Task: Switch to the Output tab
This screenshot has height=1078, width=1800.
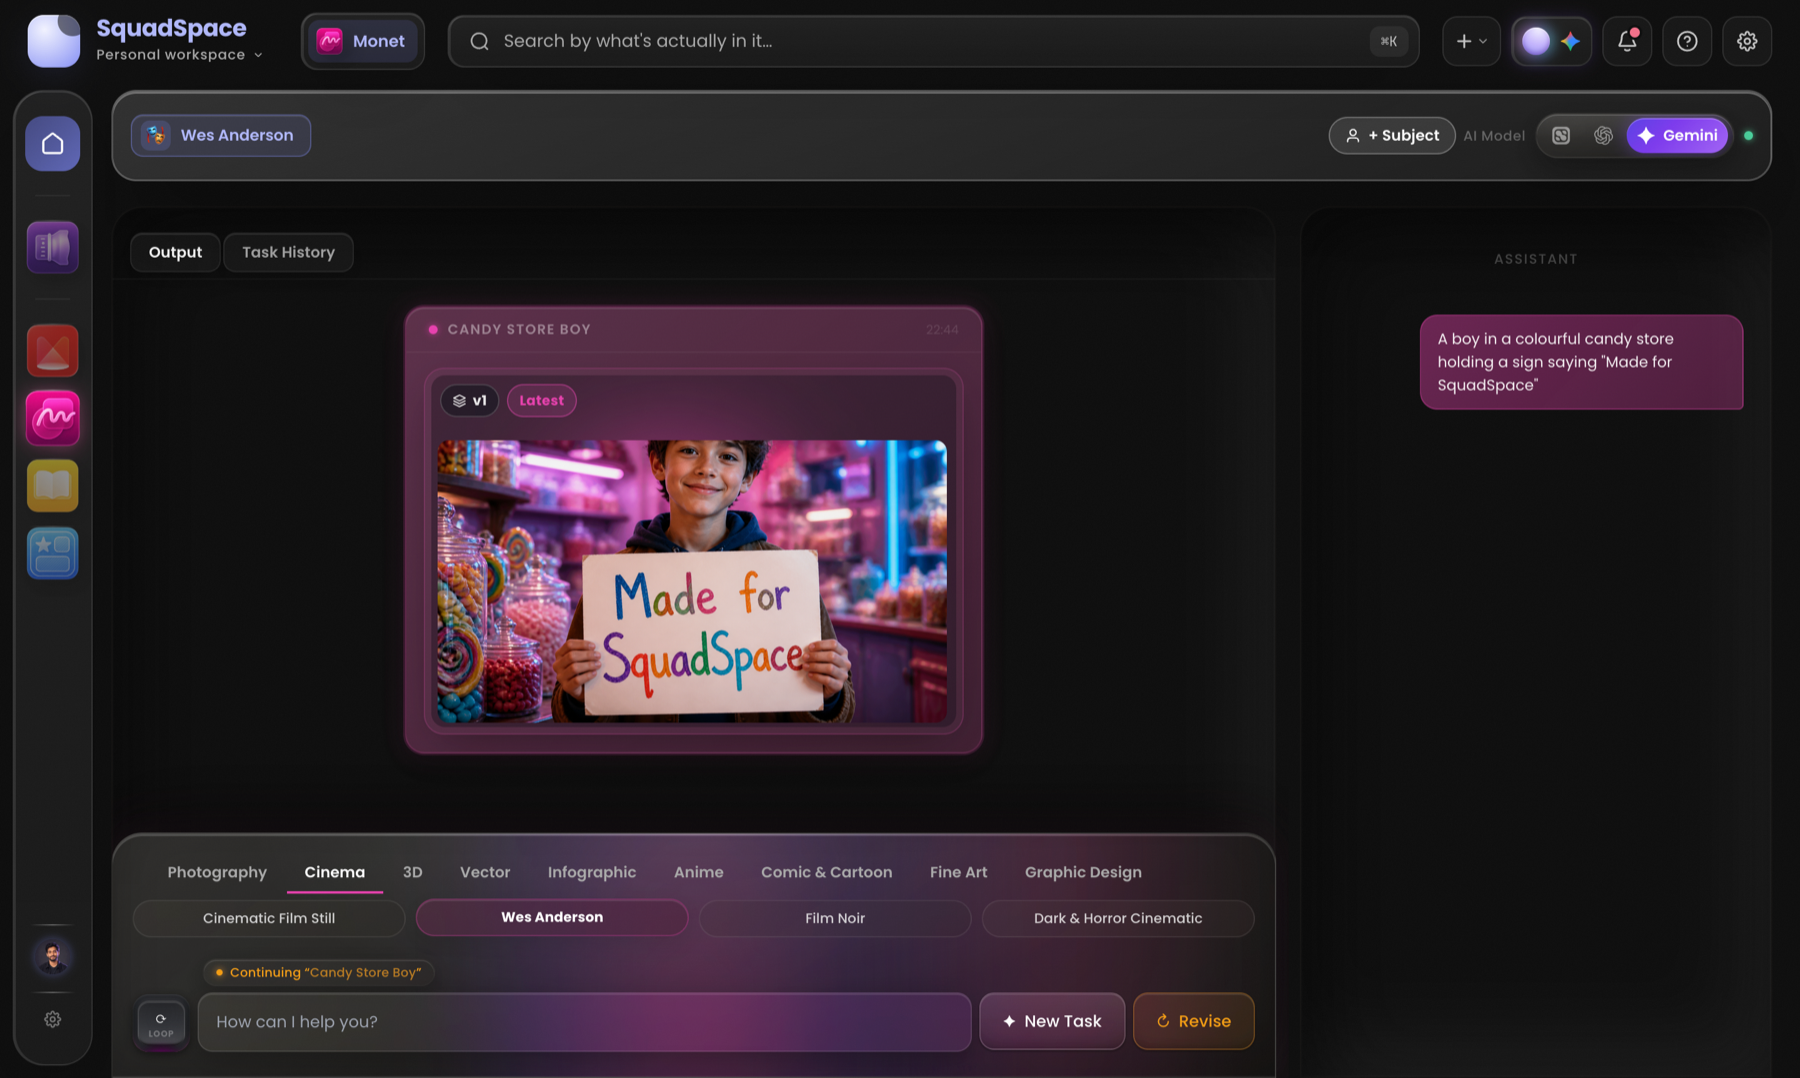Action: (x=175, y=252)
